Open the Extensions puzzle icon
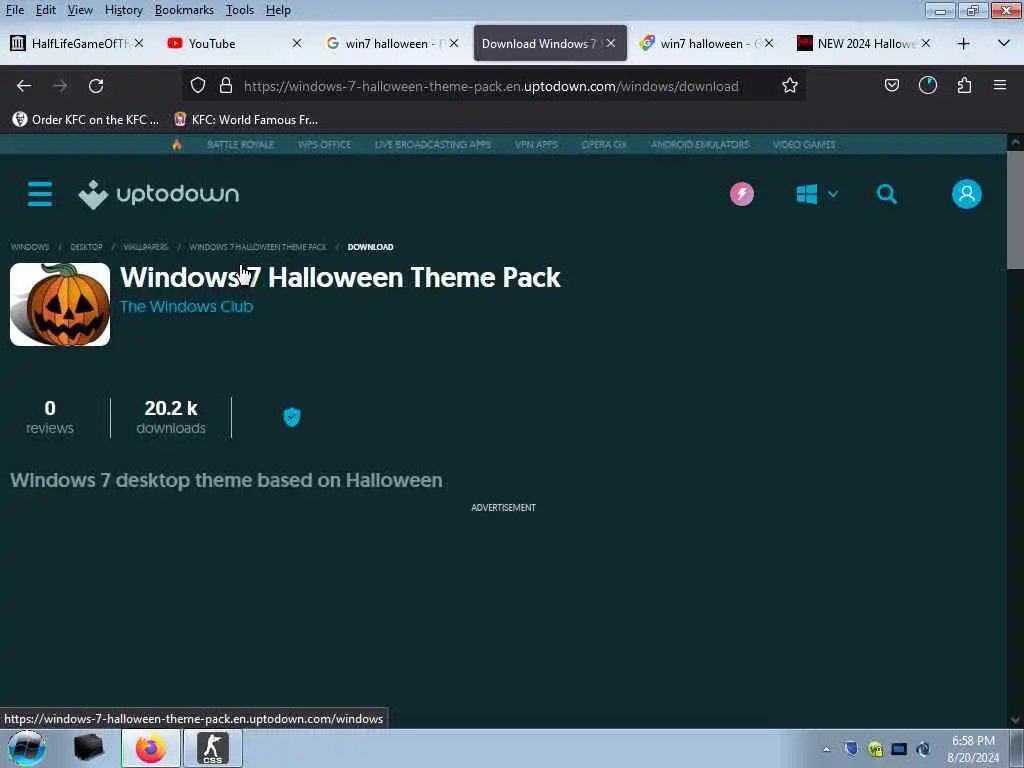The image size is (1024, 768). coord(964,86)
